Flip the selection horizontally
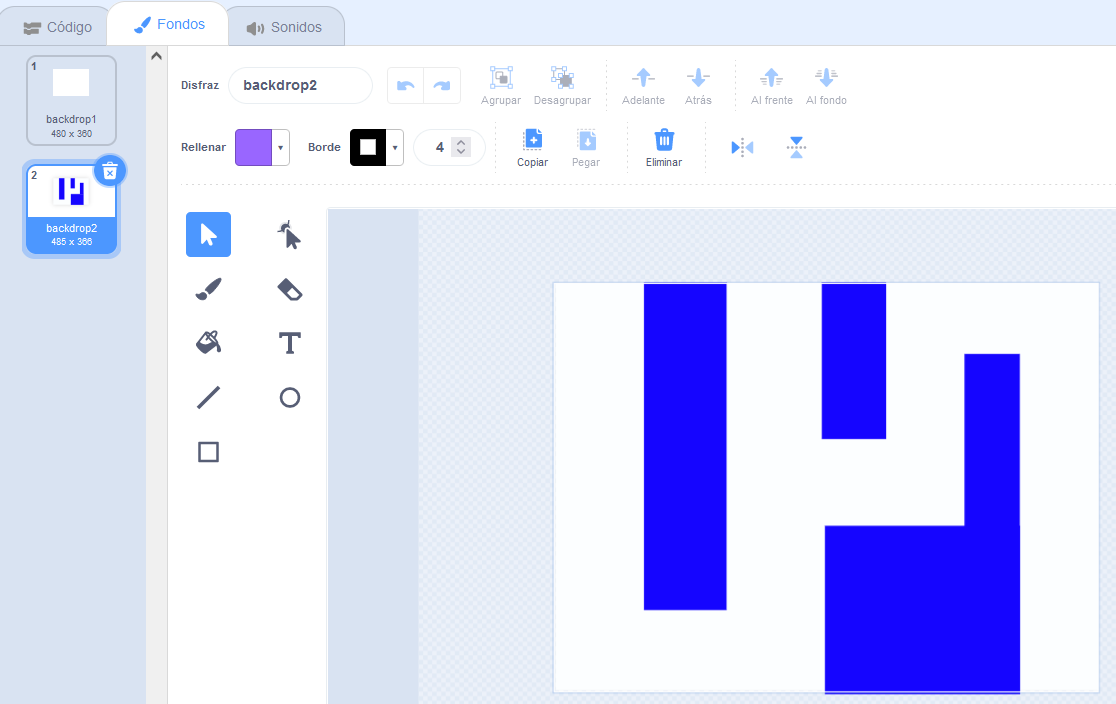 click(x=742, y=147)
